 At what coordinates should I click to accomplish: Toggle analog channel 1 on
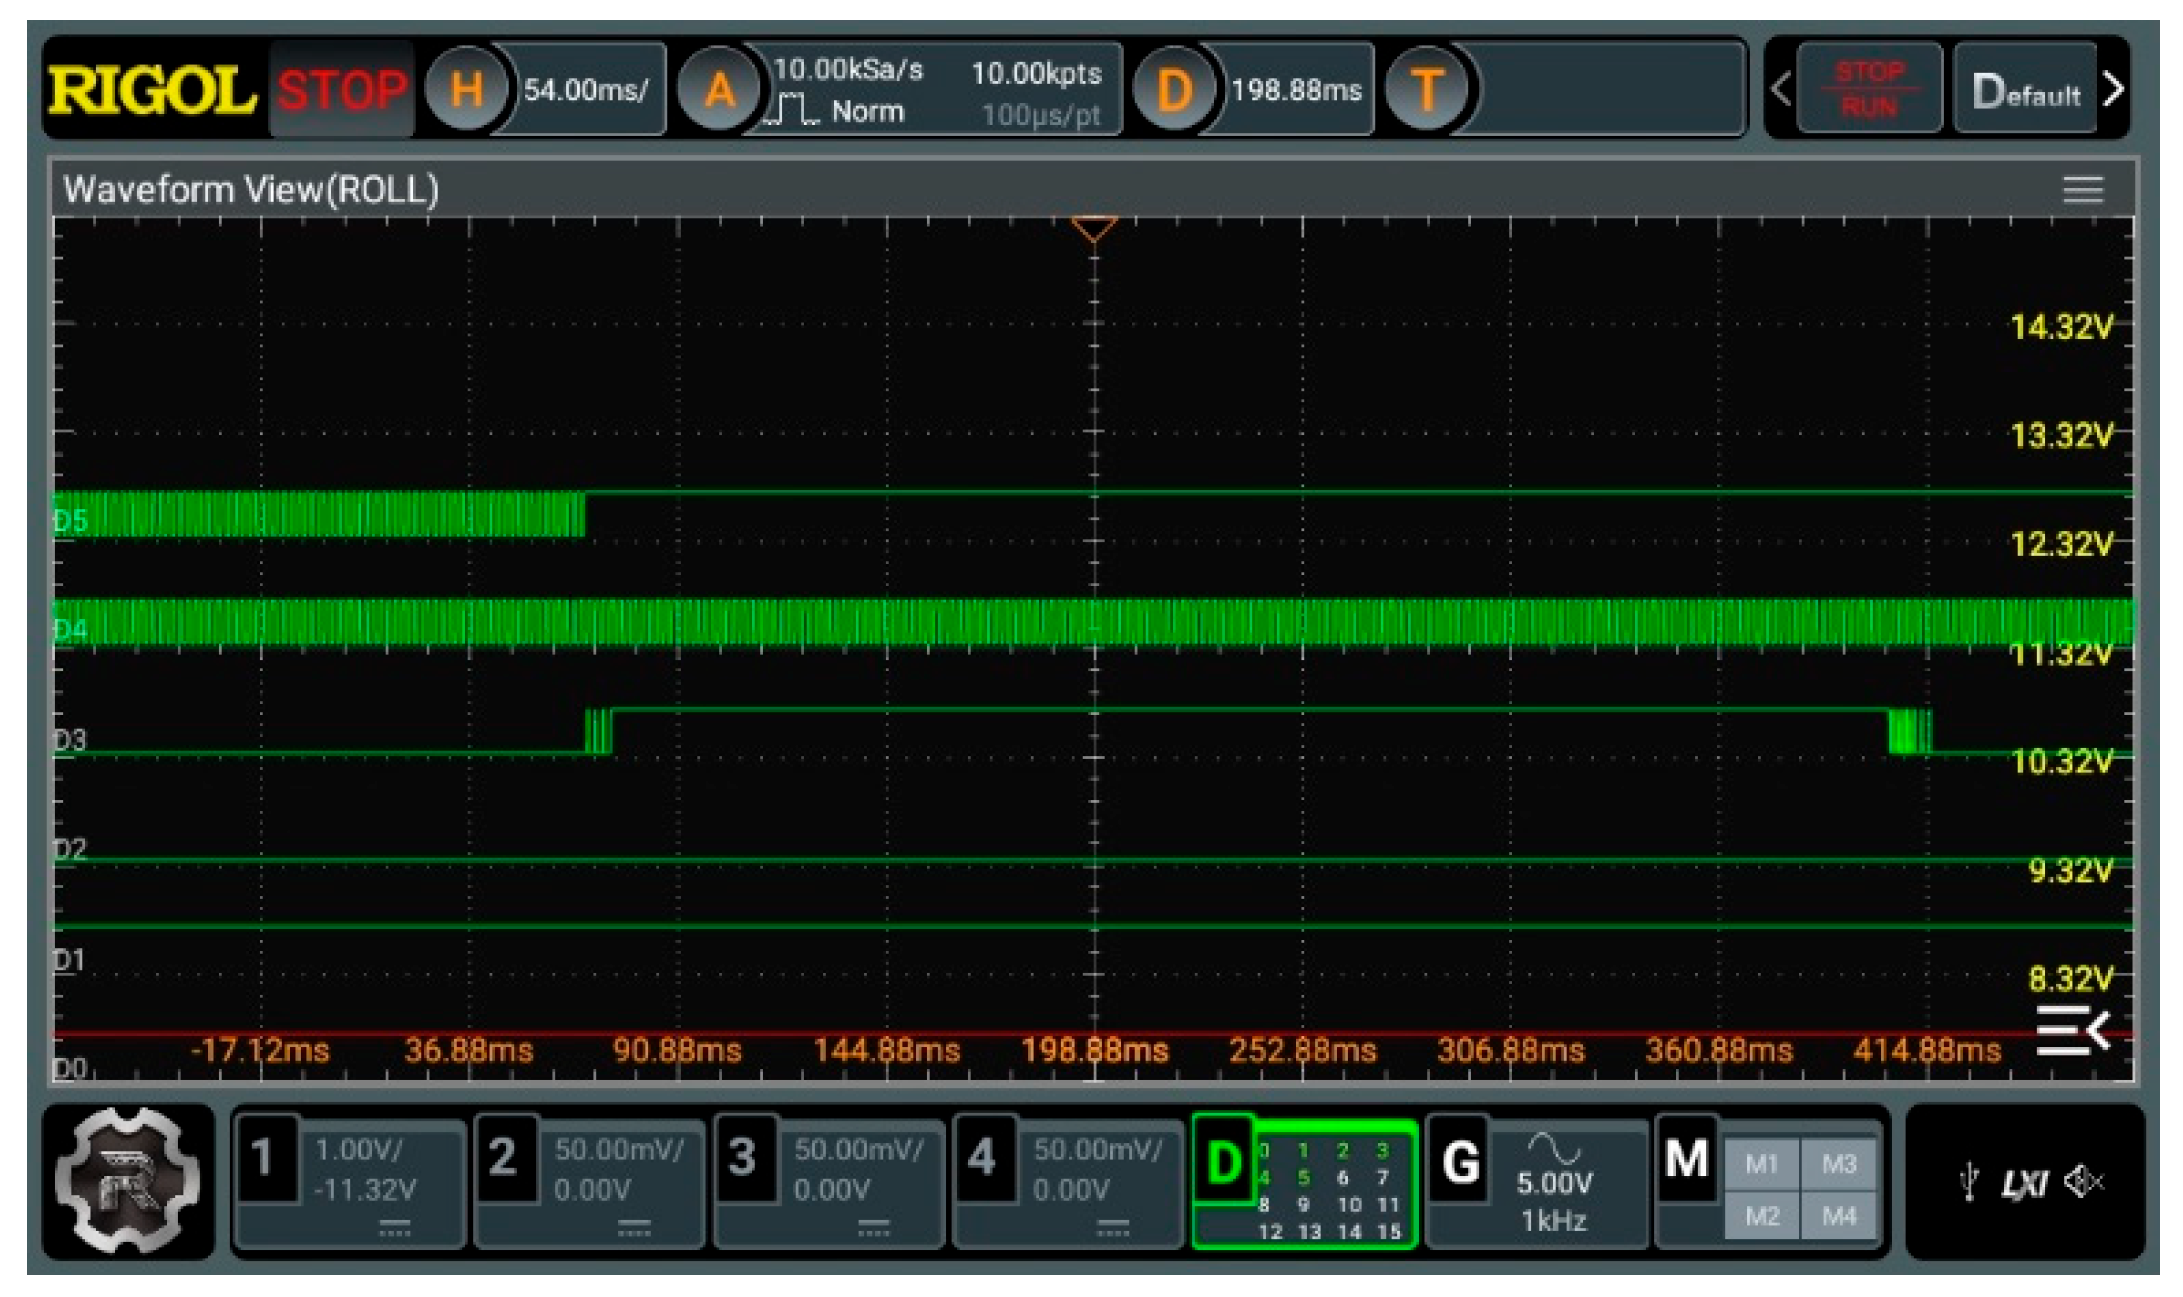tap(263, 1158)
